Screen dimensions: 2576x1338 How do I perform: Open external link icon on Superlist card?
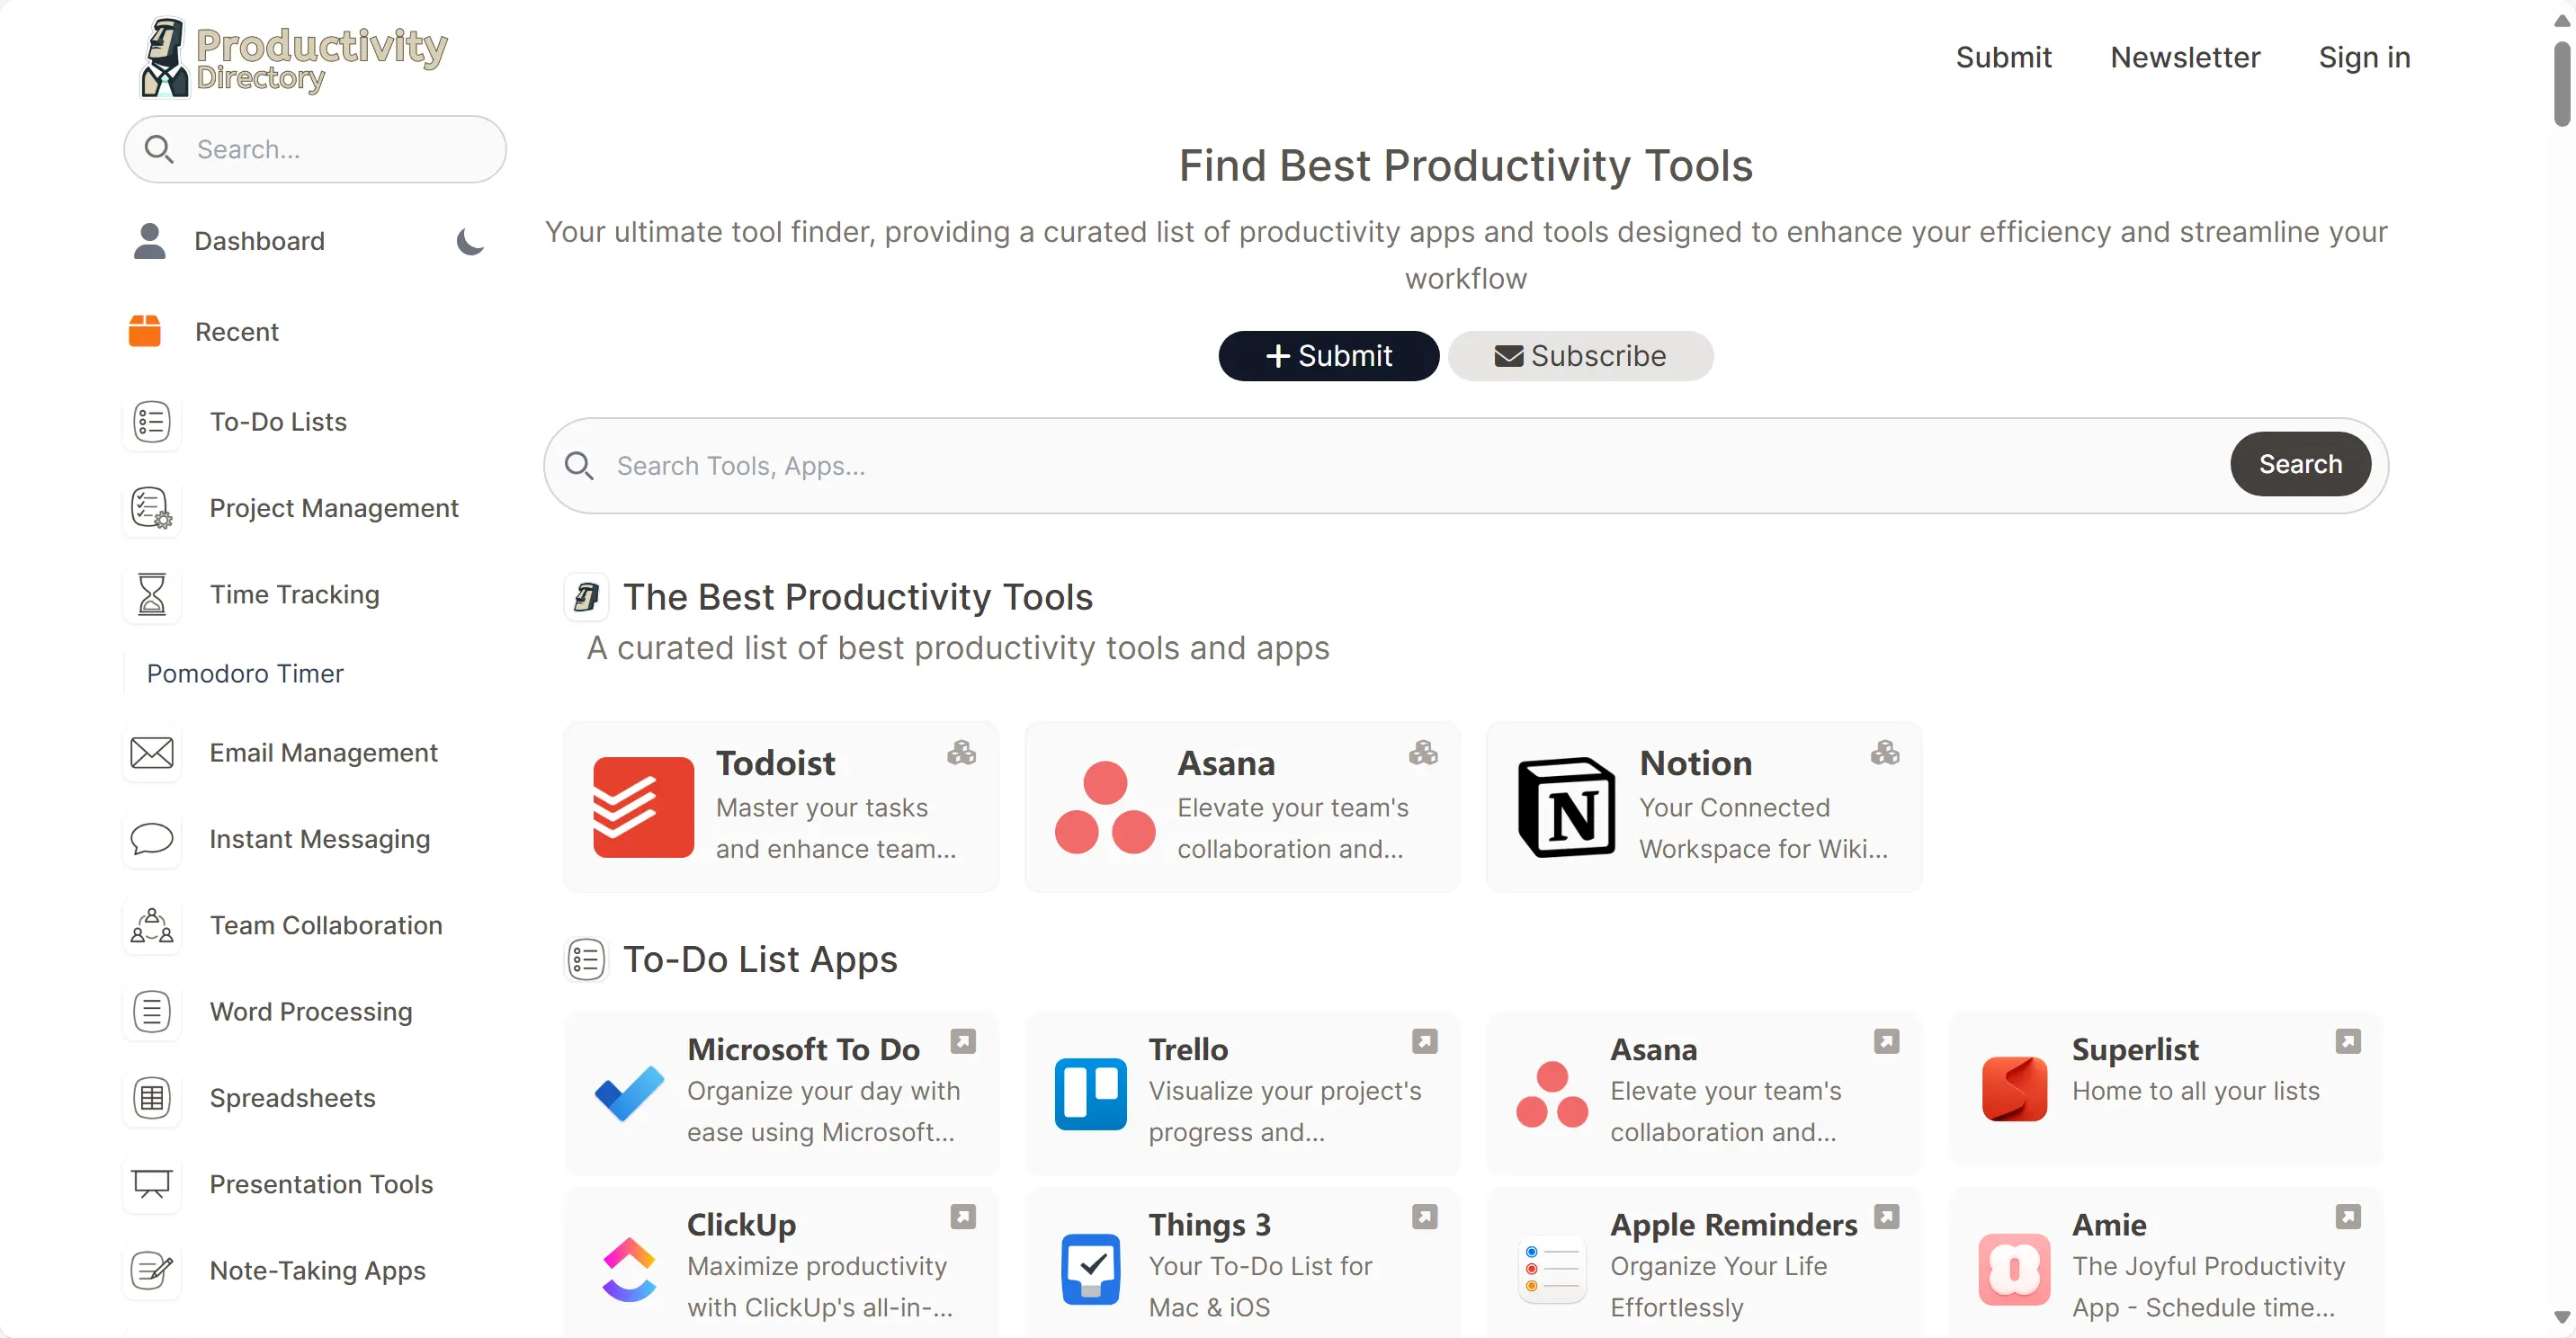(2349, 1042)
